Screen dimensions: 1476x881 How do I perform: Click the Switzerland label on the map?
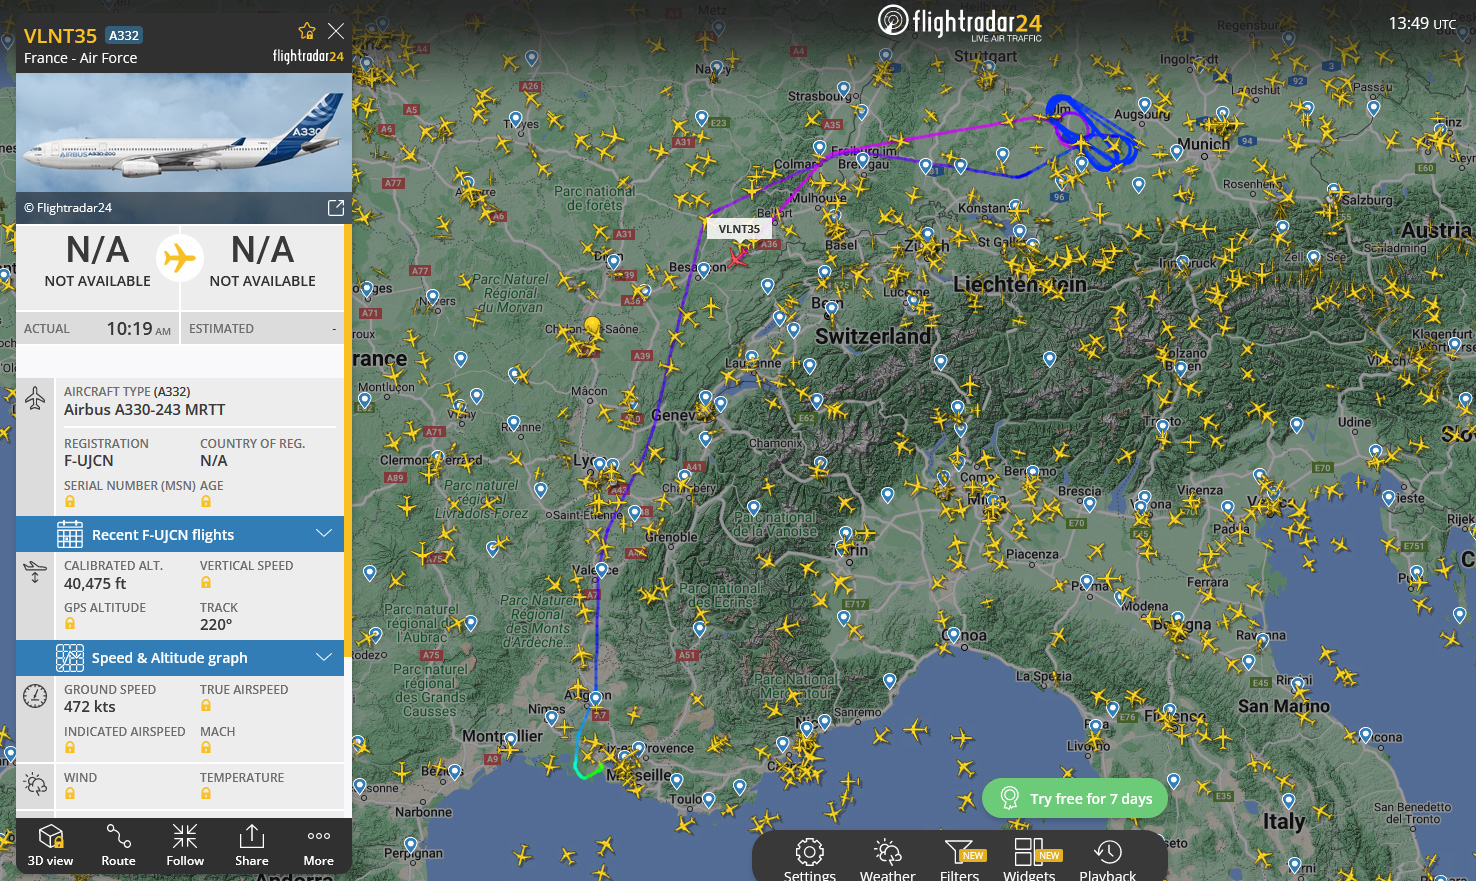(873, 337)
